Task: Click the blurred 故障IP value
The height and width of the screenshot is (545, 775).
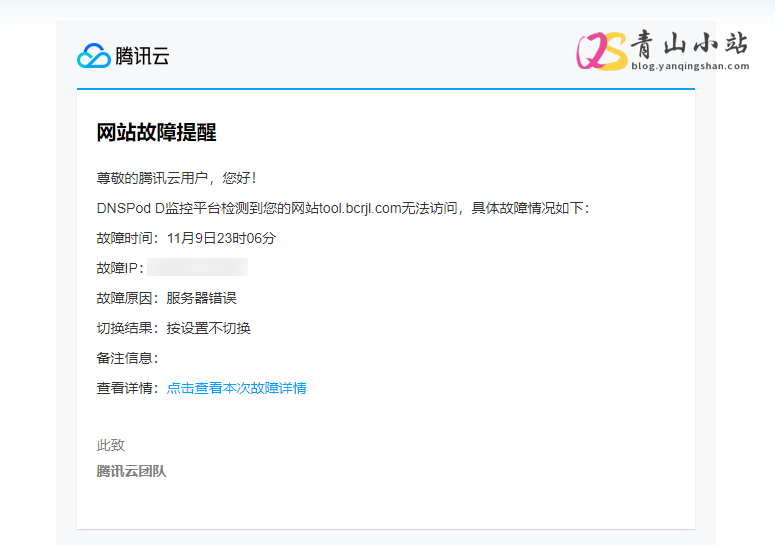Action: (x=198, y=267)
